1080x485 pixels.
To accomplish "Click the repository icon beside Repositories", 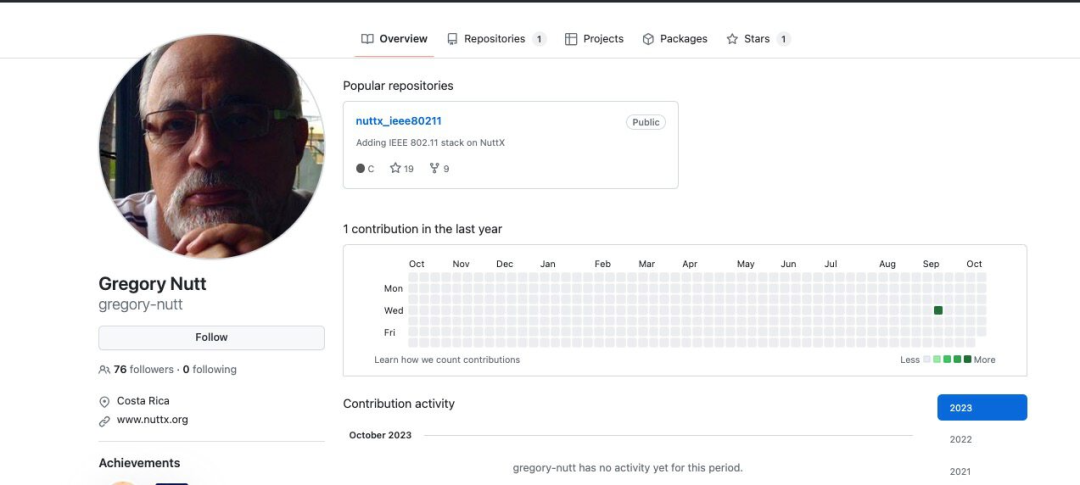I will pyautogui.click(x=452, y=39).
